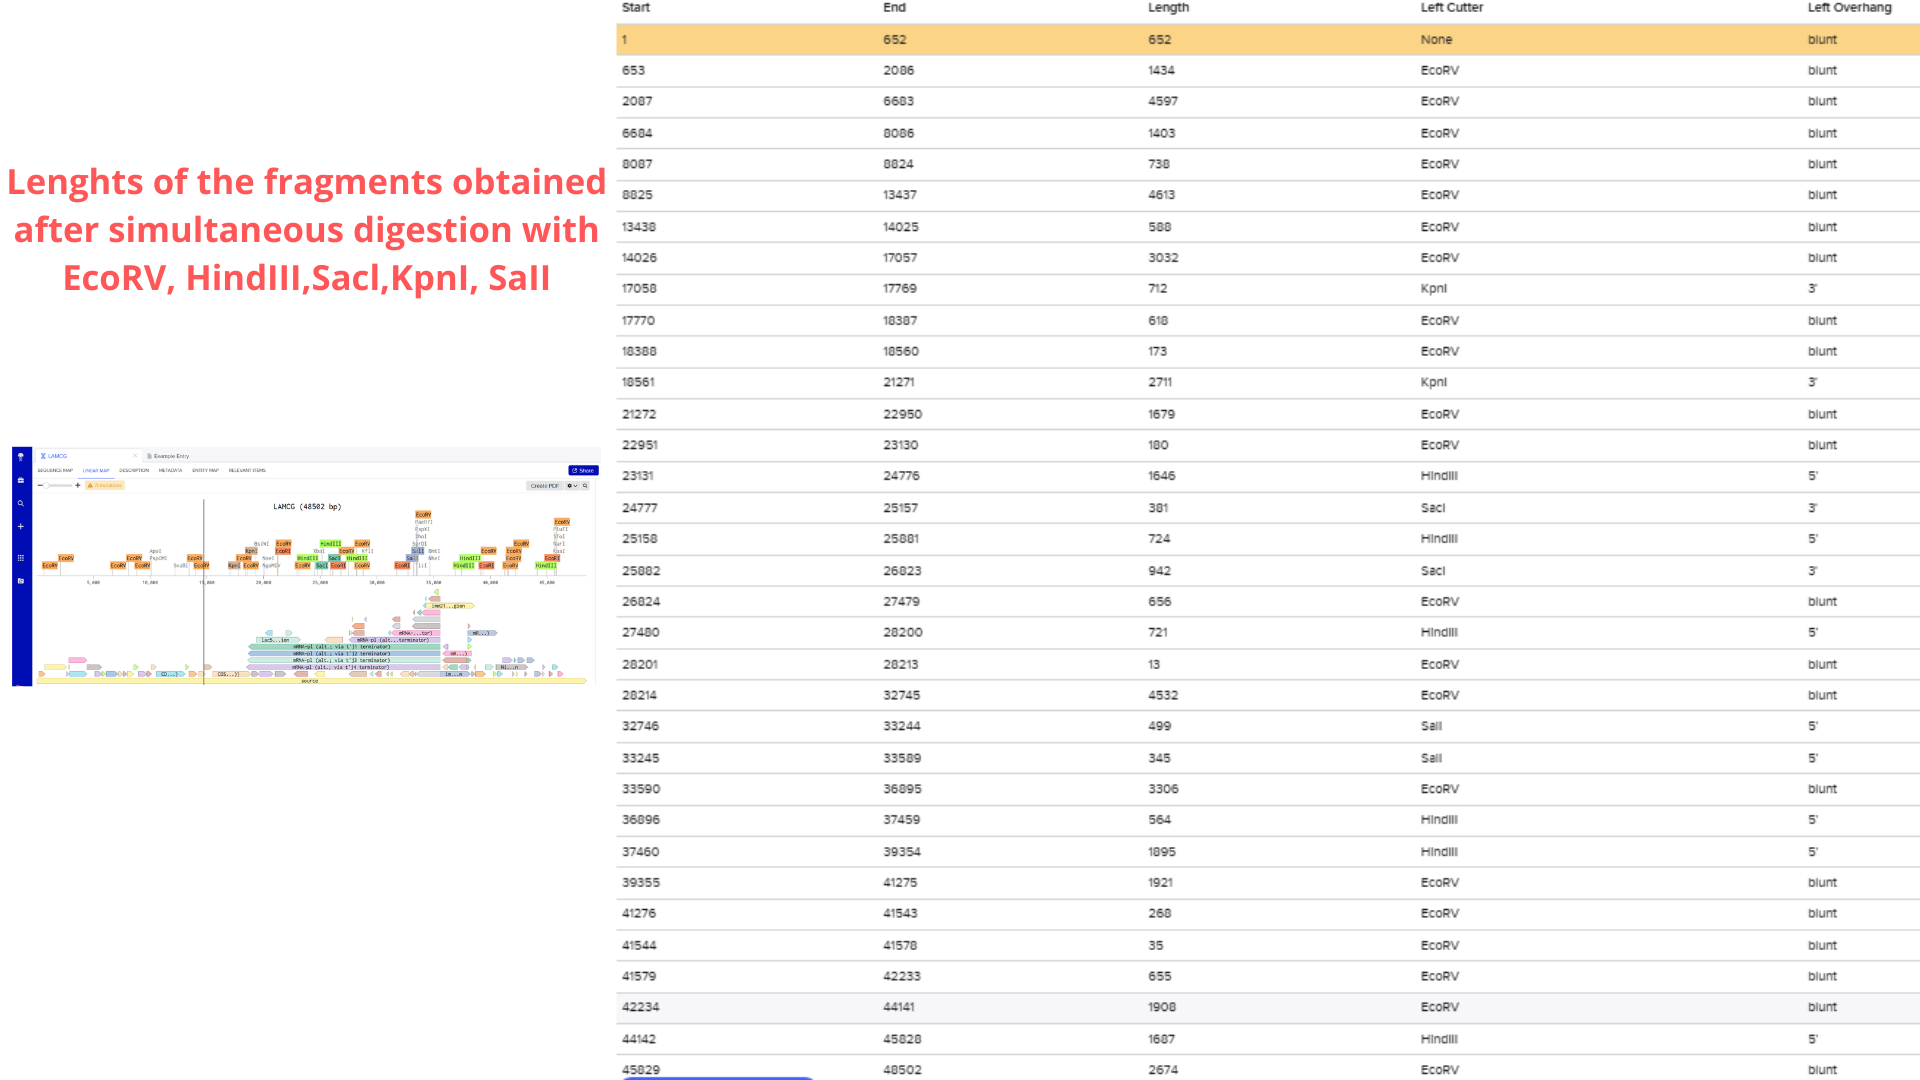Click the magnifier icon beside the Create PDF button

[586, 486]
